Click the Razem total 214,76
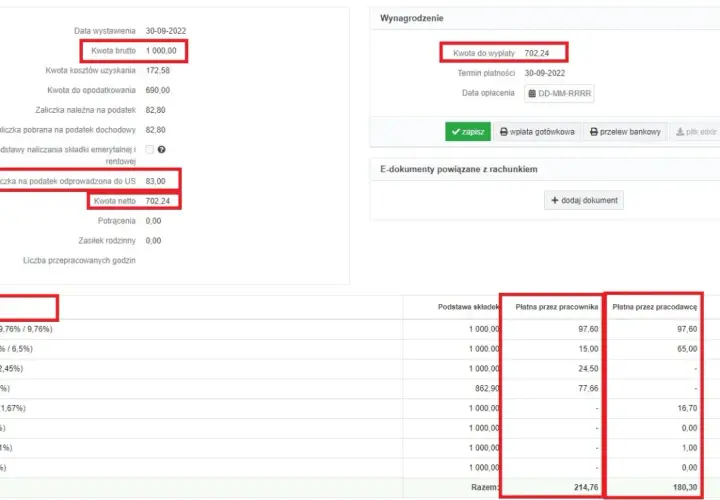The height and width of the screenshot is (500, 720). (x=586, y=487)
